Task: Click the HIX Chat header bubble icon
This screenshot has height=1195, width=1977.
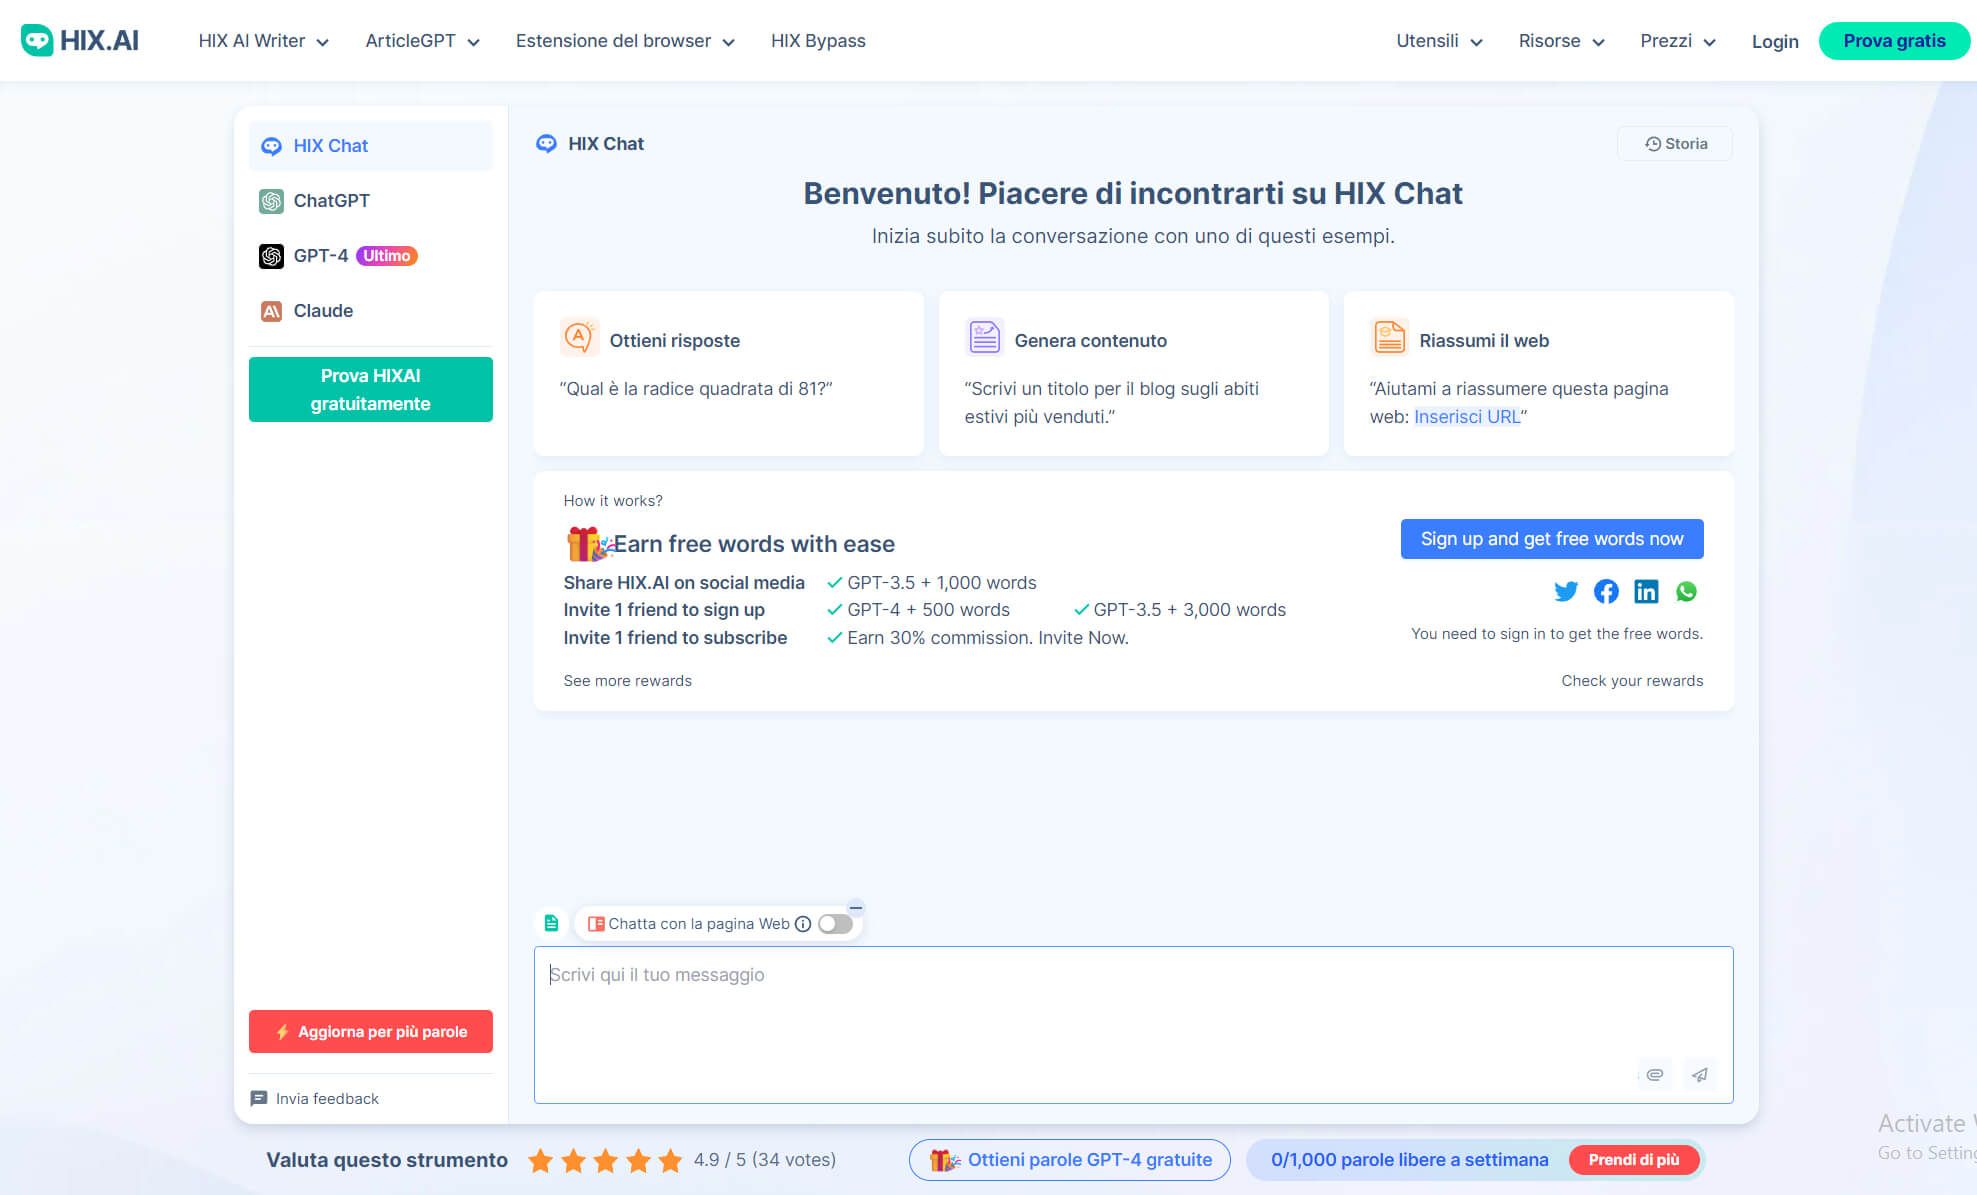Action: (x=546, y=144)
